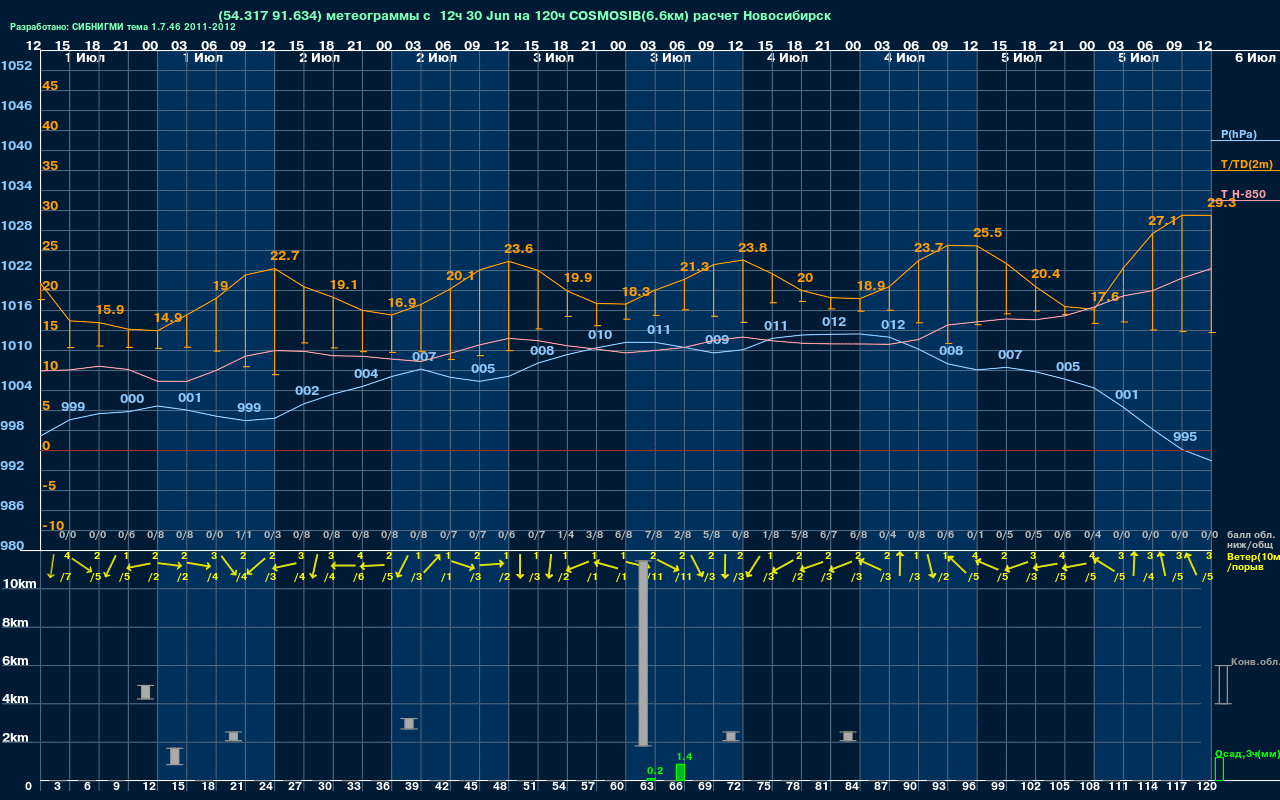Click the 15.9 temperature label
This screenshot has height=800, width=1280.
(109, 310)
